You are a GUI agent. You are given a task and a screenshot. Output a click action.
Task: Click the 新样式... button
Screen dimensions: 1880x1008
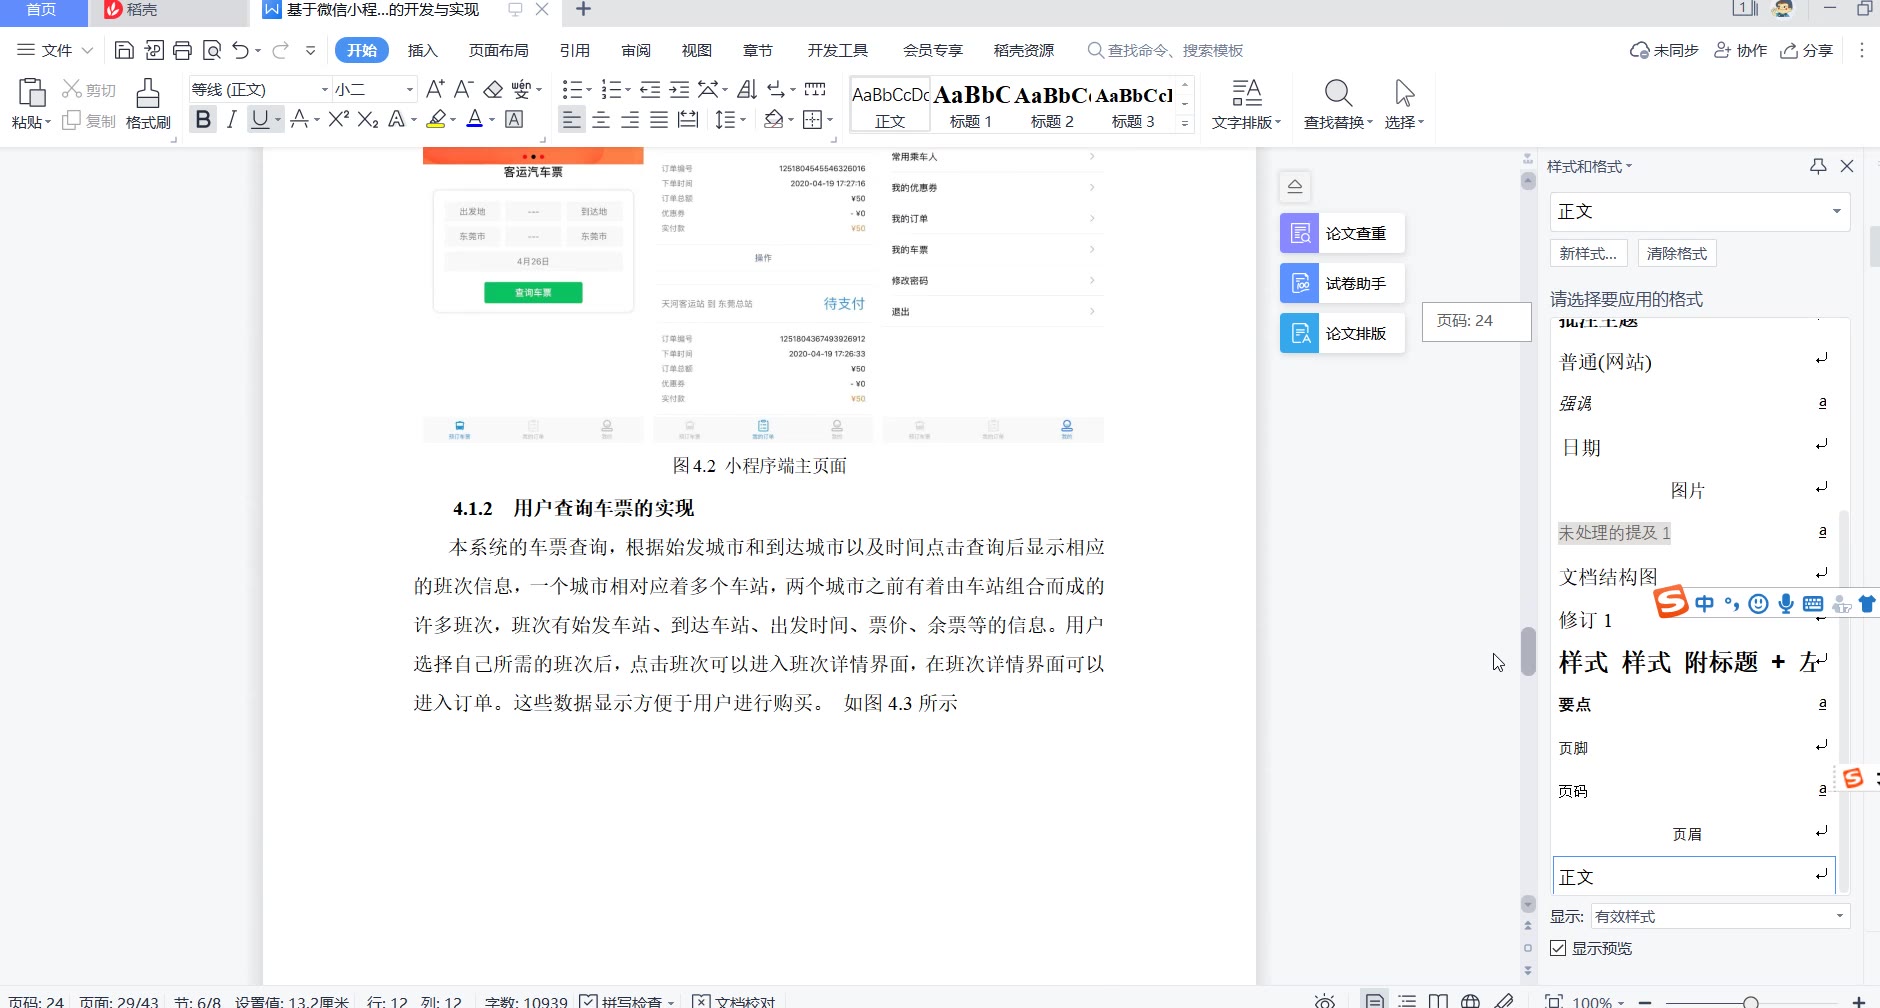pos(1588,254)
